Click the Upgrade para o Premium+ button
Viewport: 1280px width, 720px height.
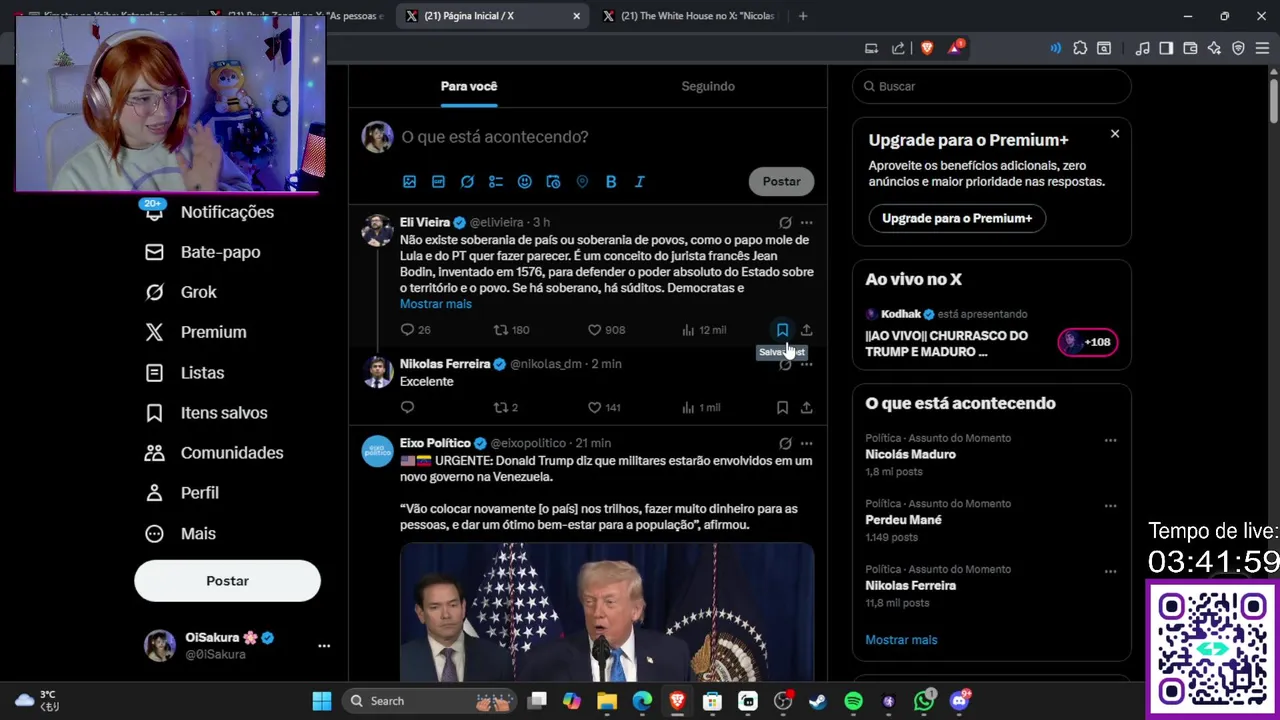[957, 218]
